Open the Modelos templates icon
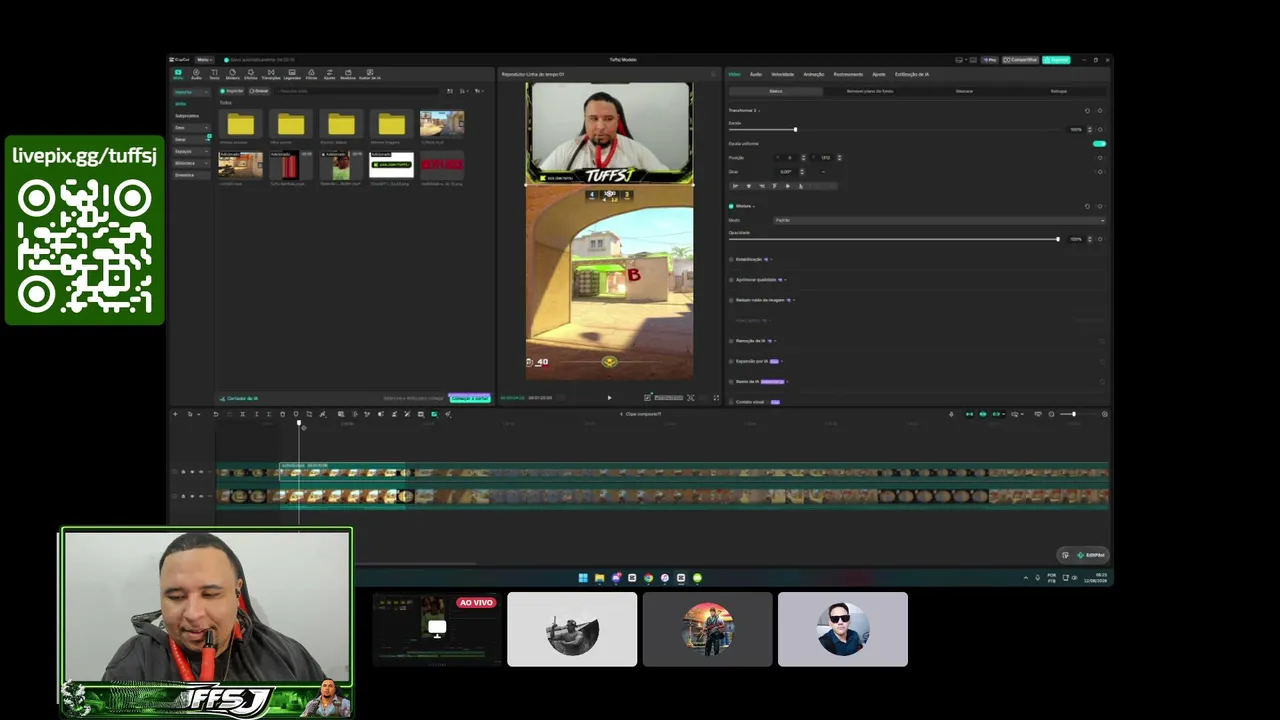This screenshot has height=720, width=1280. [x=348, y=74]
